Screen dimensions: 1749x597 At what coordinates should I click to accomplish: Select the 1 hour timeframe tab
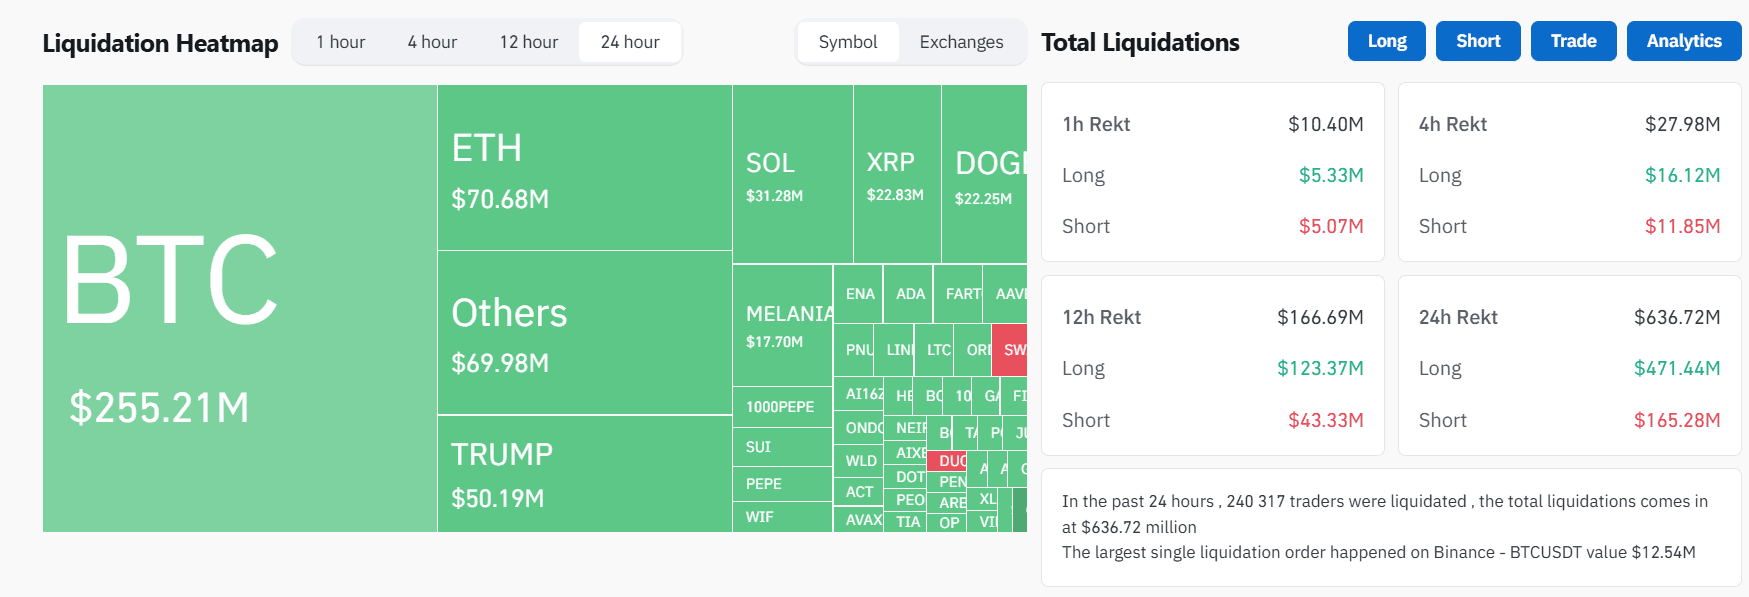pos(340,42)
